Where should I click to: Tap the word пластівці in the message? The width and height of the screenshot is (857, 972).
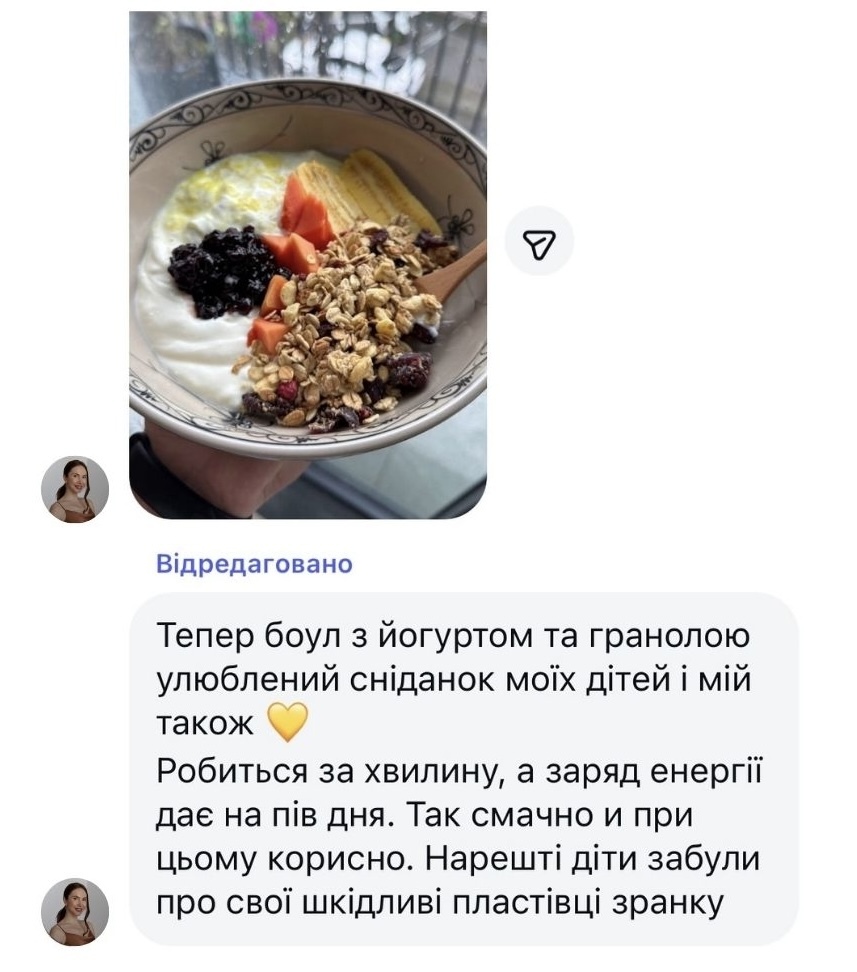[526, 904]
